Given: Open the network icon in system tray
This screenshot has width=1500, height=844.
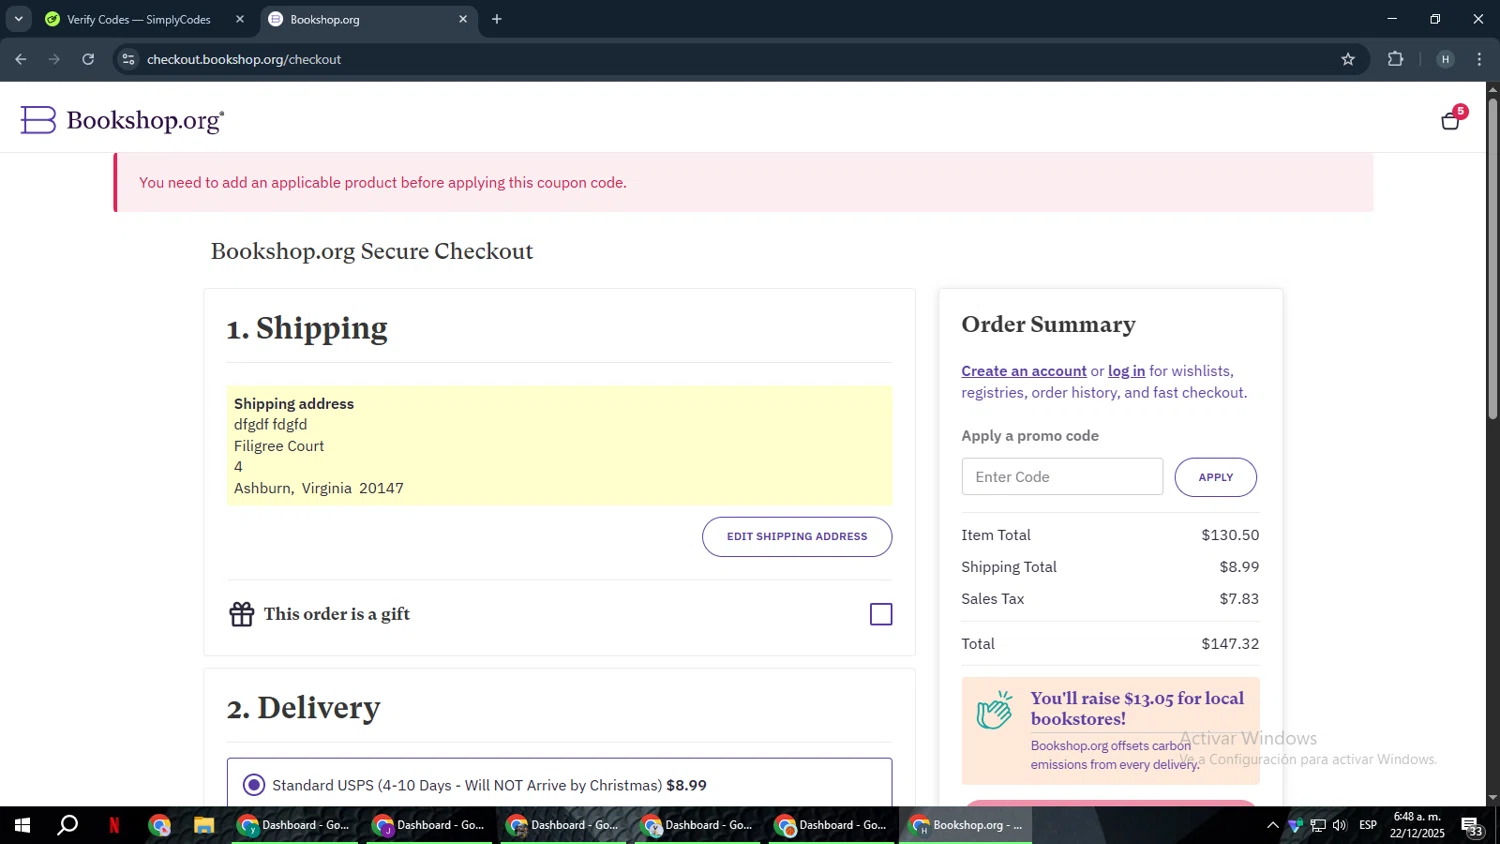Looking at the screenshot, I should pos(1318,825).
